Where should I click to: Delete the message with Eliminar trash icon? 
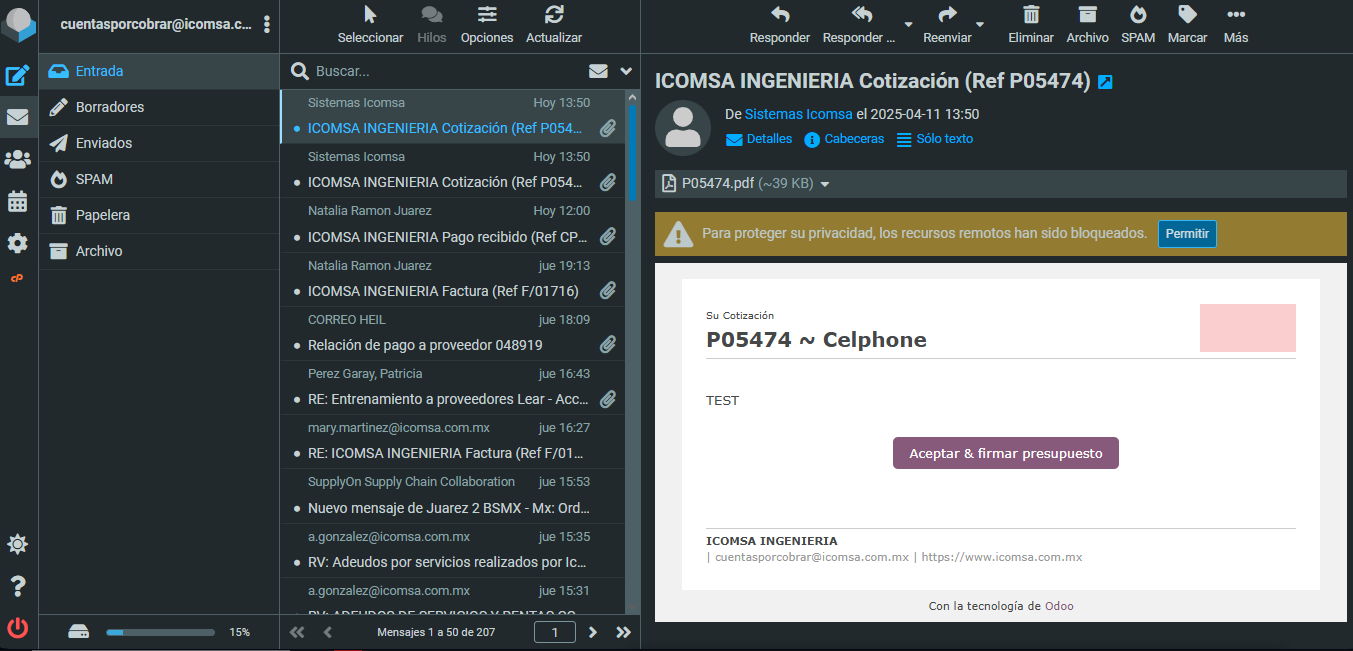pos(1031,26)
